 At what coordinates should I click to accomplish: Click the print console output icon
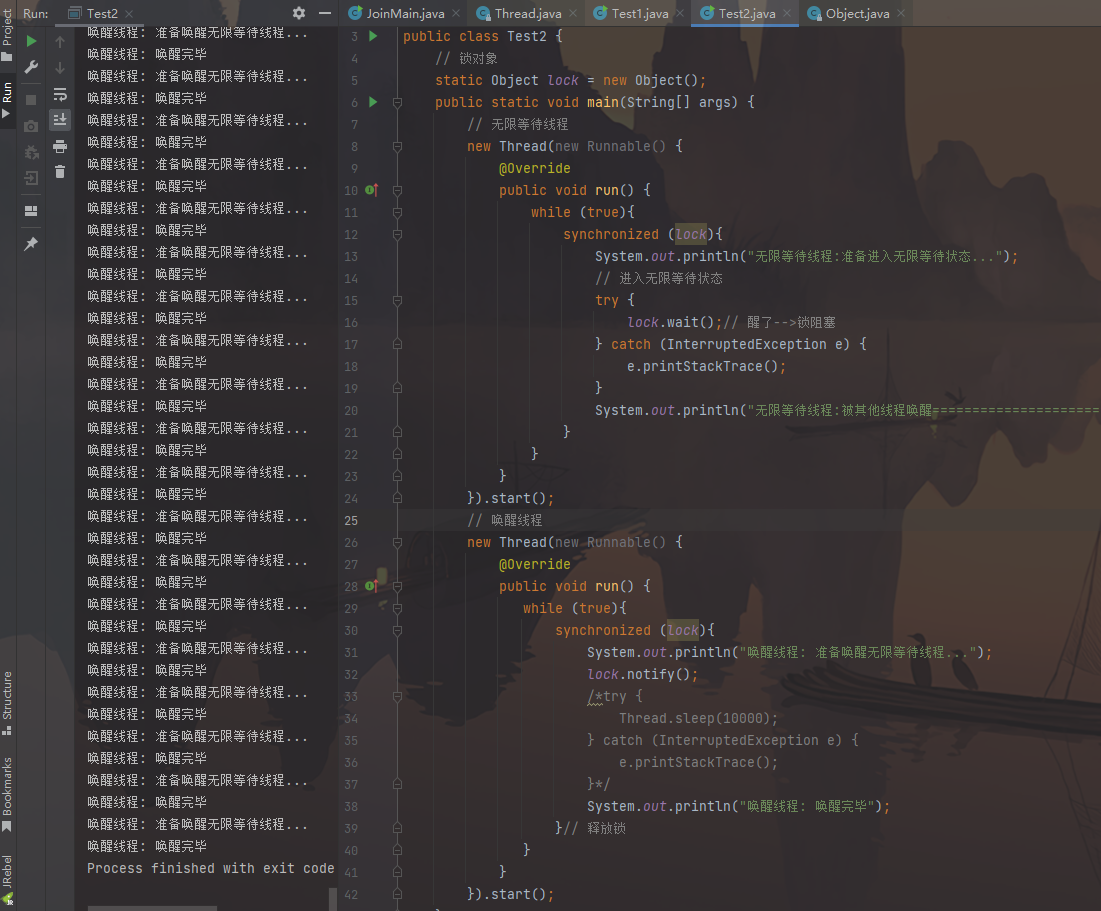point(60,146)
